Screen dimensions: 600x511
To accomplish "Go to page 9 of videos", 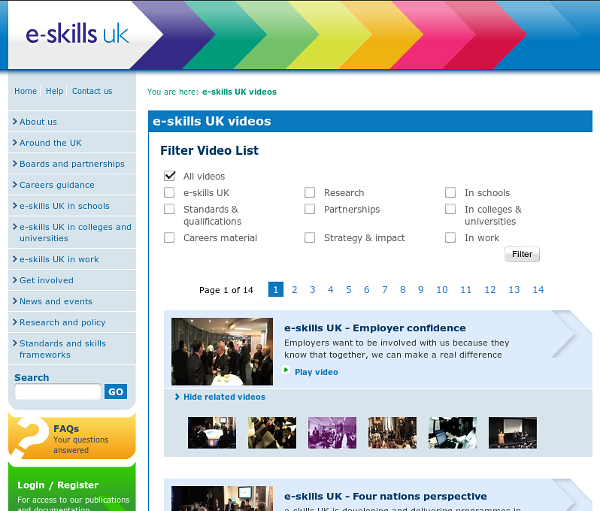I will pyautogui.click(x=421, y=290).
